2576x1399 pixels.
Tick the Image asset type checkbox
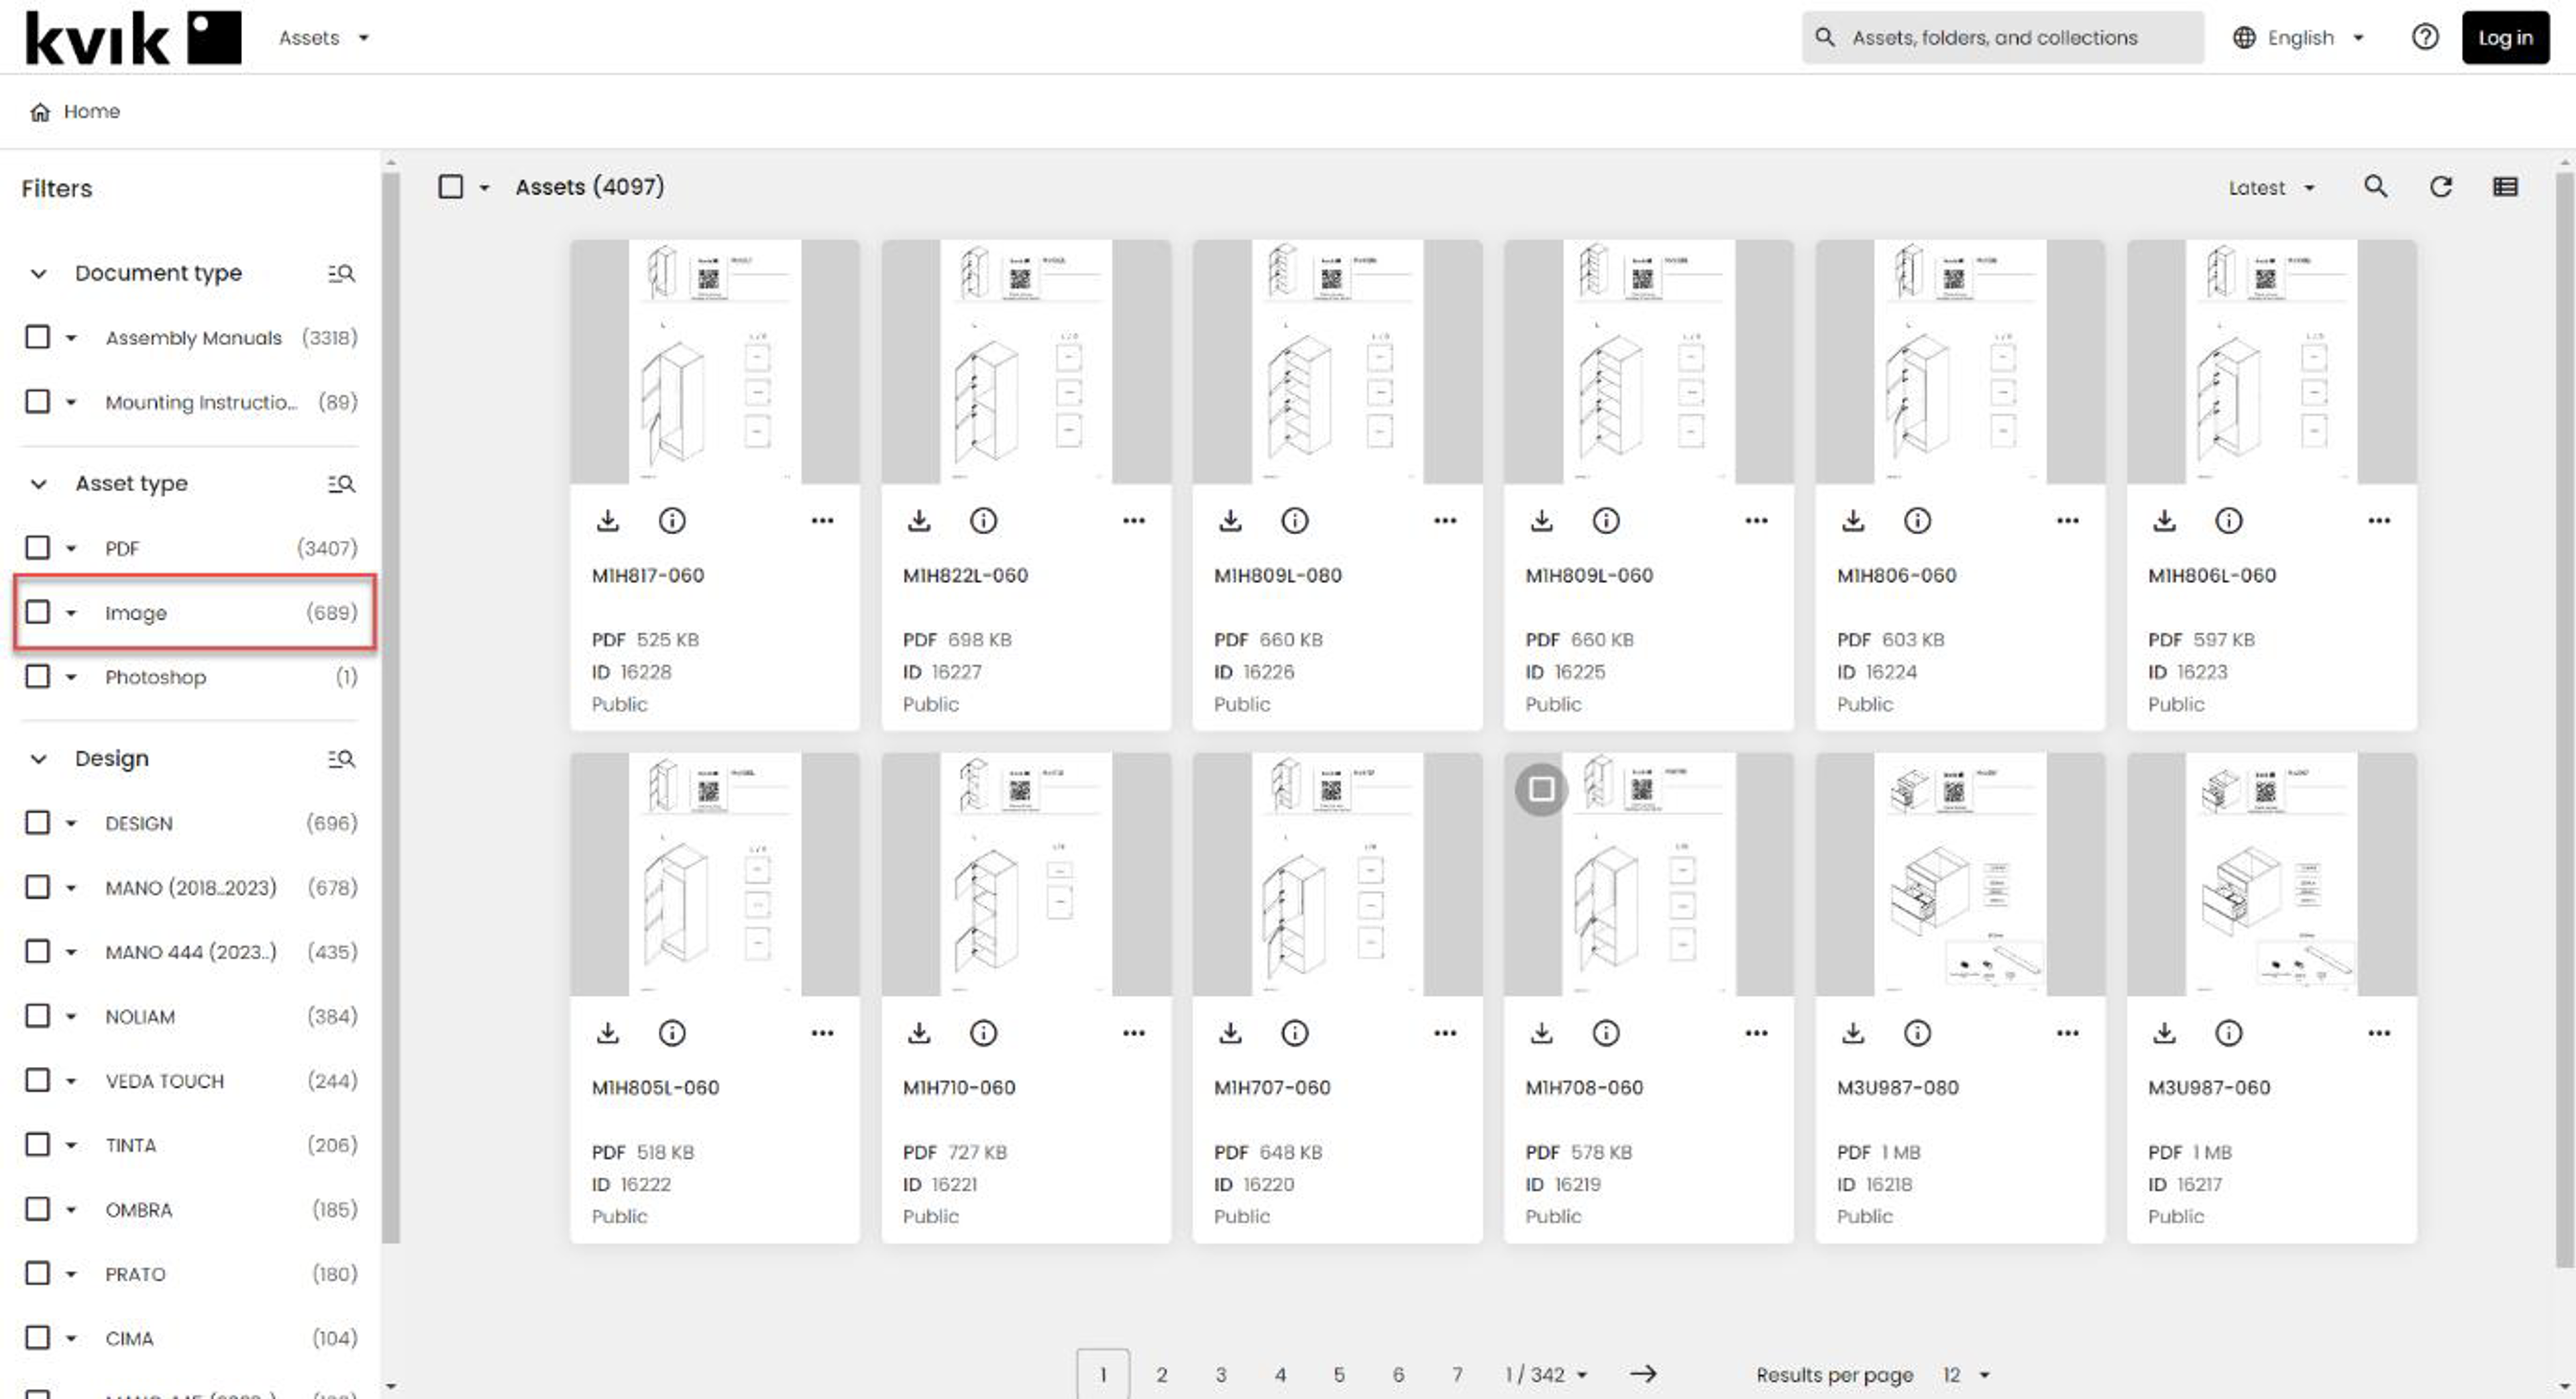pos(38,612)
